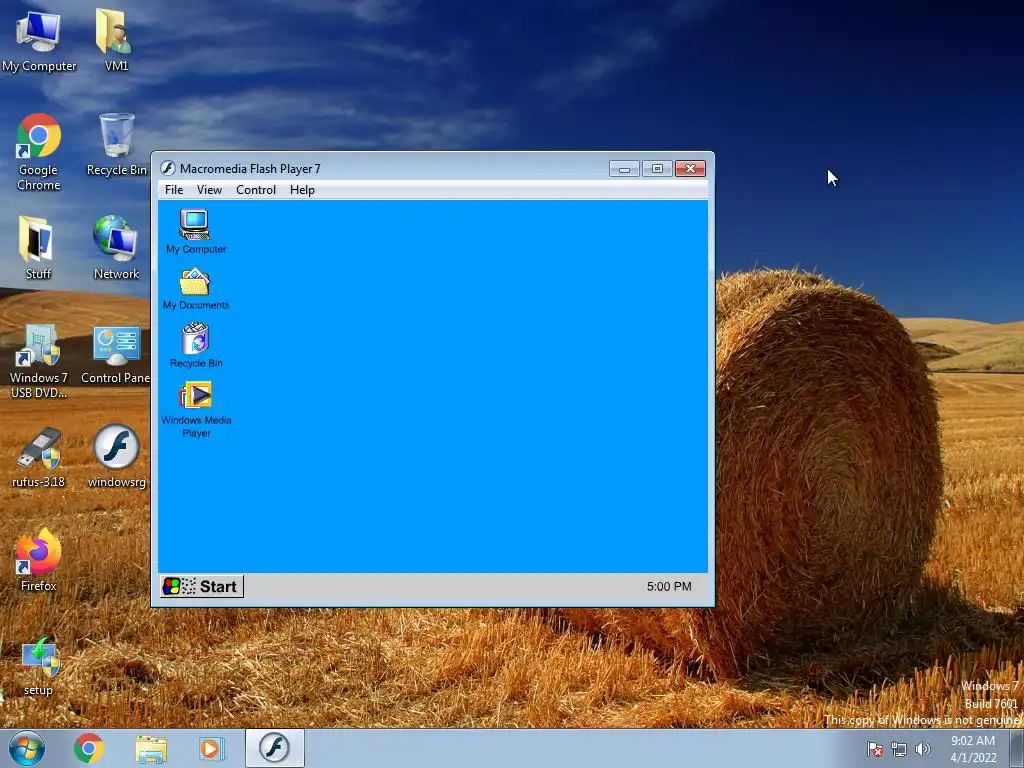This screenshot has width=1024, height=768.
Task: Open Windows Explorer from the taskbar
Action: pos(151,748)
